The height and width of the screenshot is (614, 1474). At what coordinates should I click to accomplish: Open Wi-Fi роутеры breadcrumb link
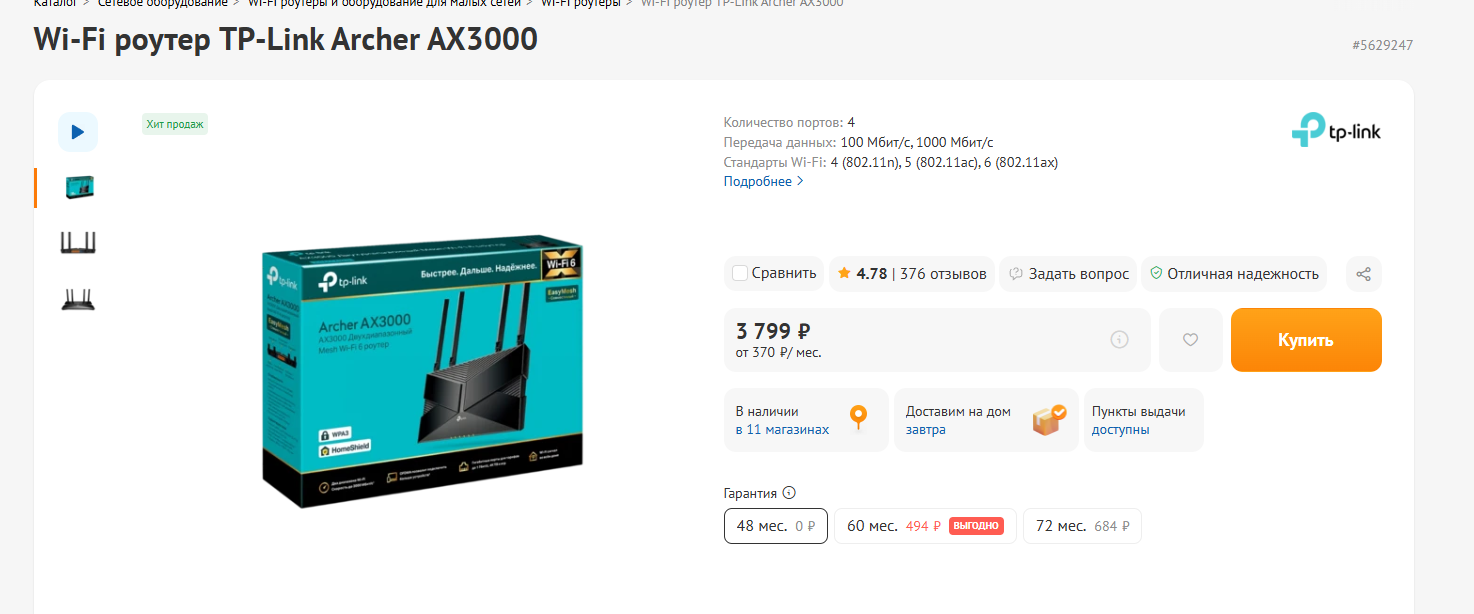pos(580,3)
